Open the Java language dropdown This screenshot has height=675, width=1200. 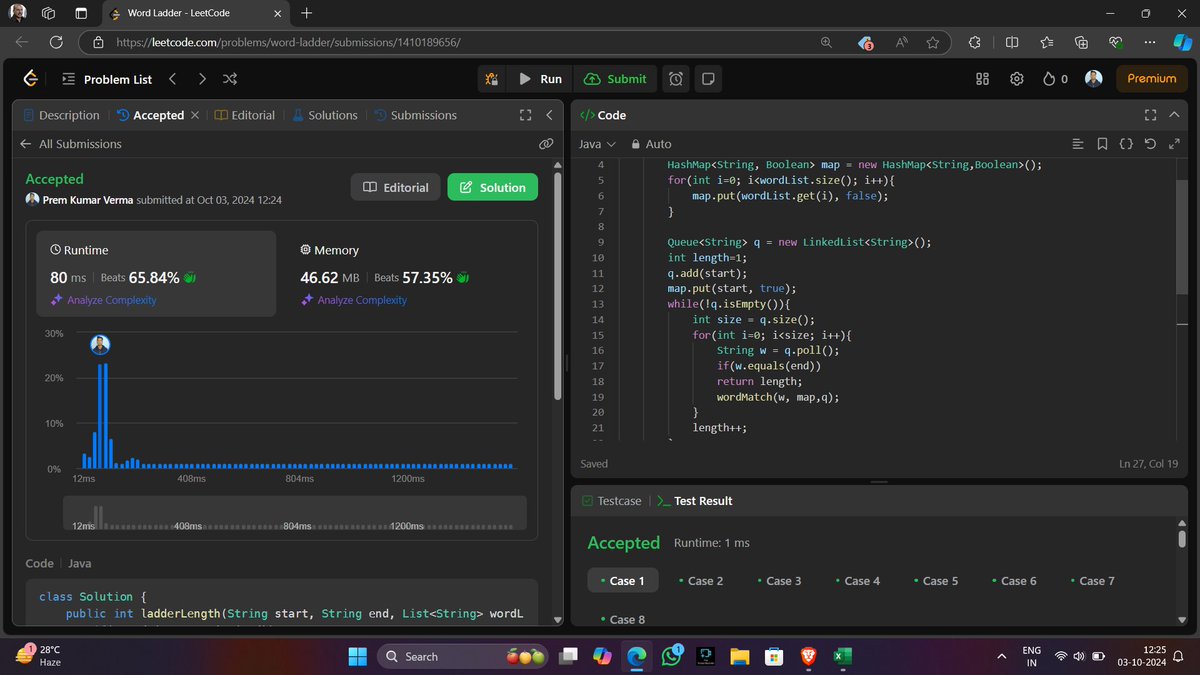[x=597, y=144]
